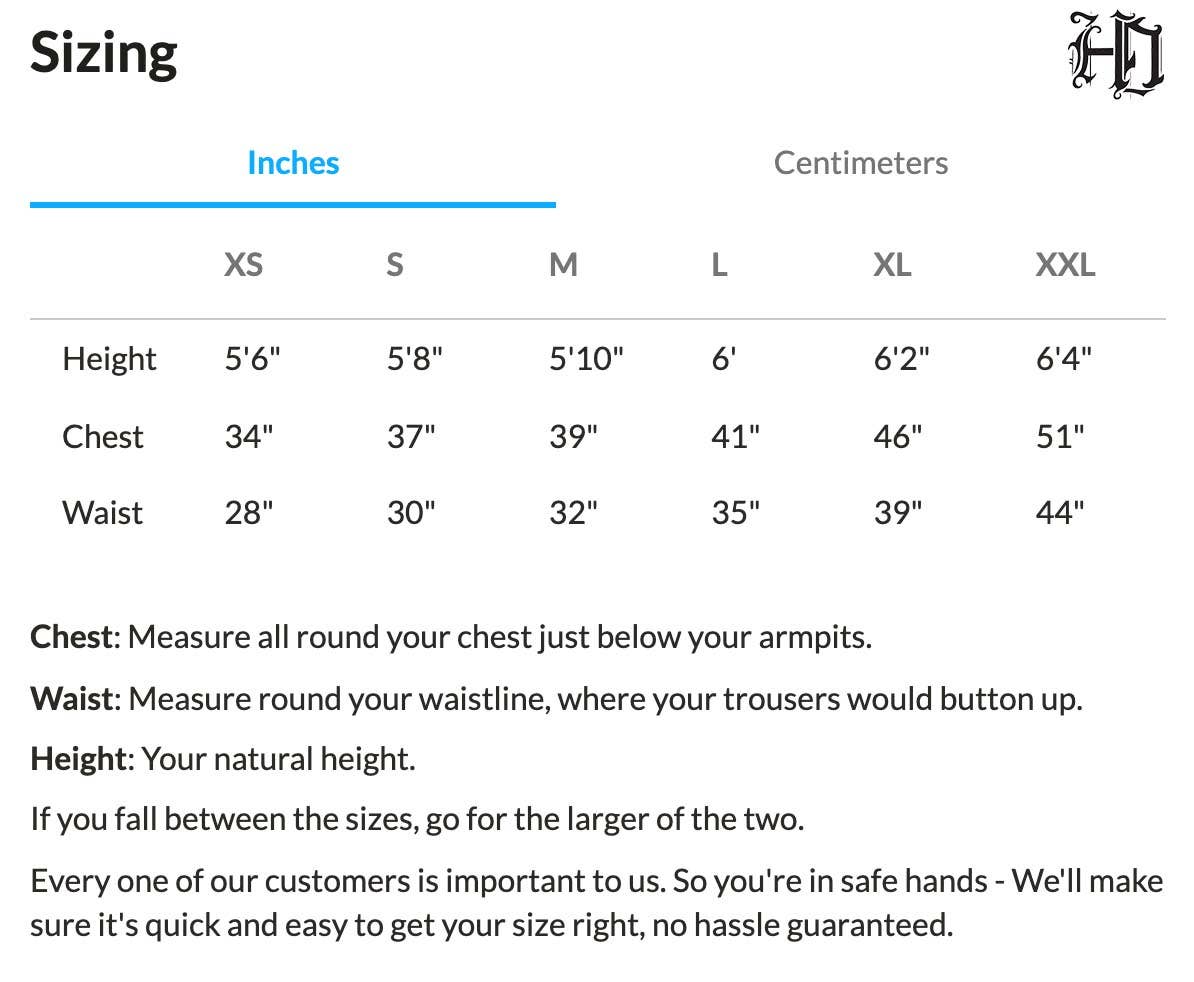Click the bold Waist measuring instruction

[x=72, y=698]
